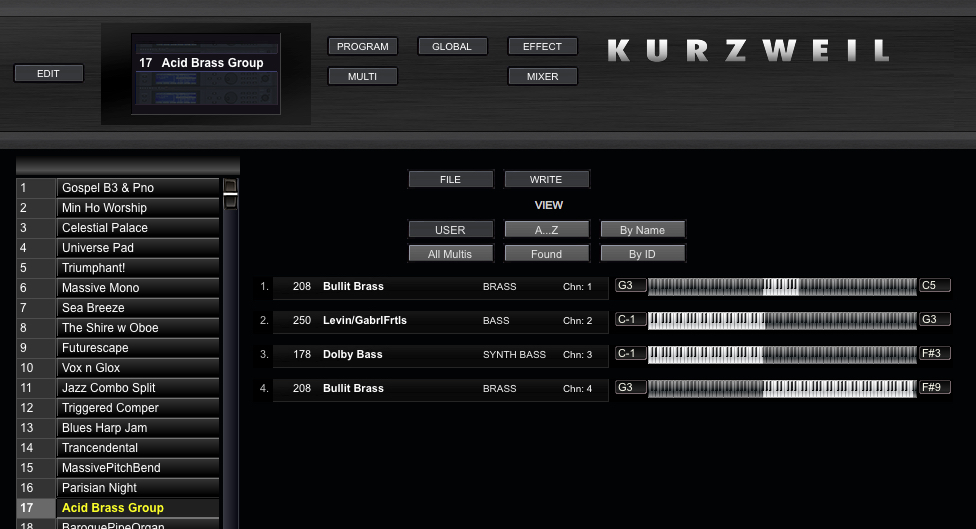Select zone 2 Levin/GabrlFrtls program
The height and width of the screenshot is (529, 976).
coord(440,321)
